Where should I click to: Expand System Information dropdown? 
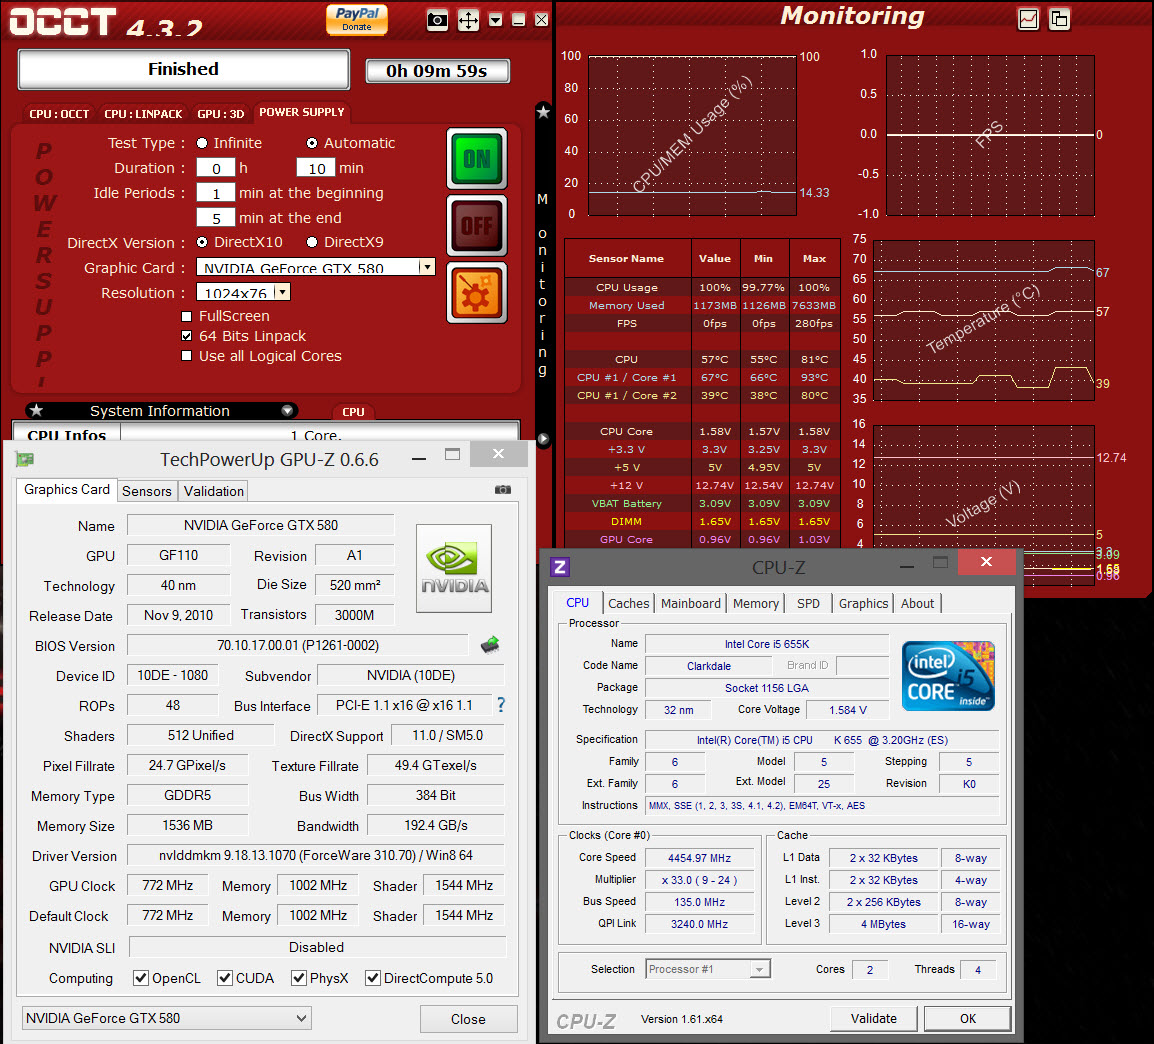click(x=287, y=411)
